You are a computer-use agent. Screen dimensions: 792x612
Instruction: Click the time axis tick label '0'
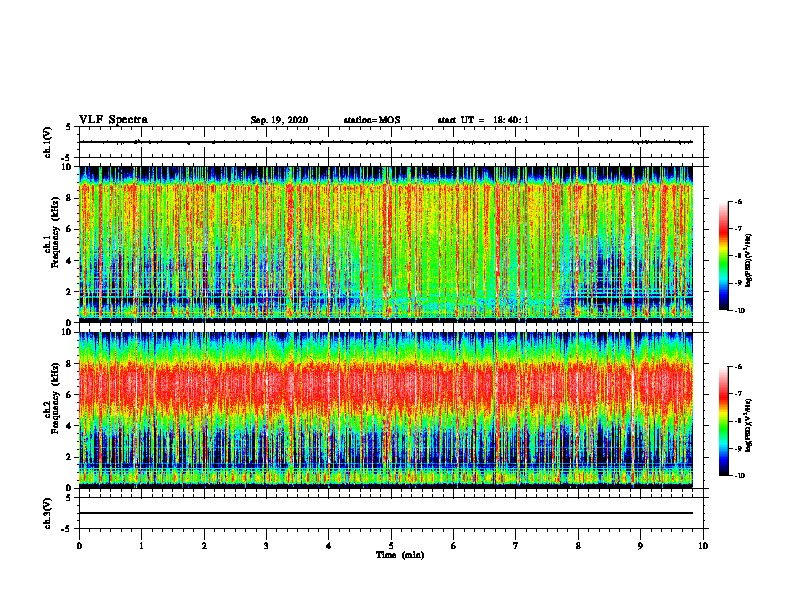[x=79, y=546]
